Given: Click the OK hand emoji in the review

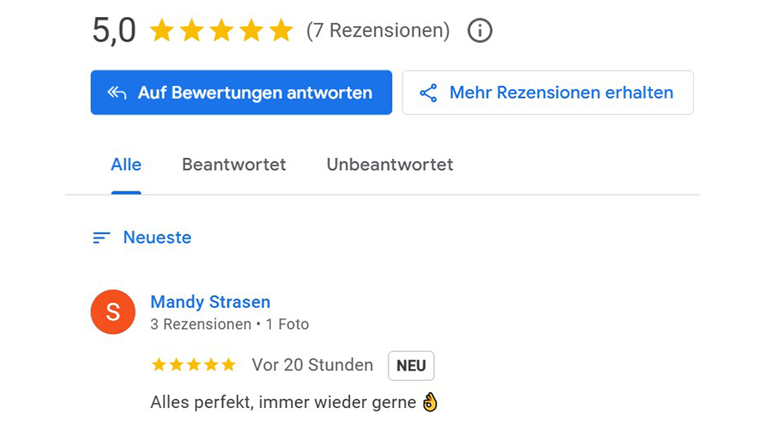Looking at the screenshot, I should [430, 402].
